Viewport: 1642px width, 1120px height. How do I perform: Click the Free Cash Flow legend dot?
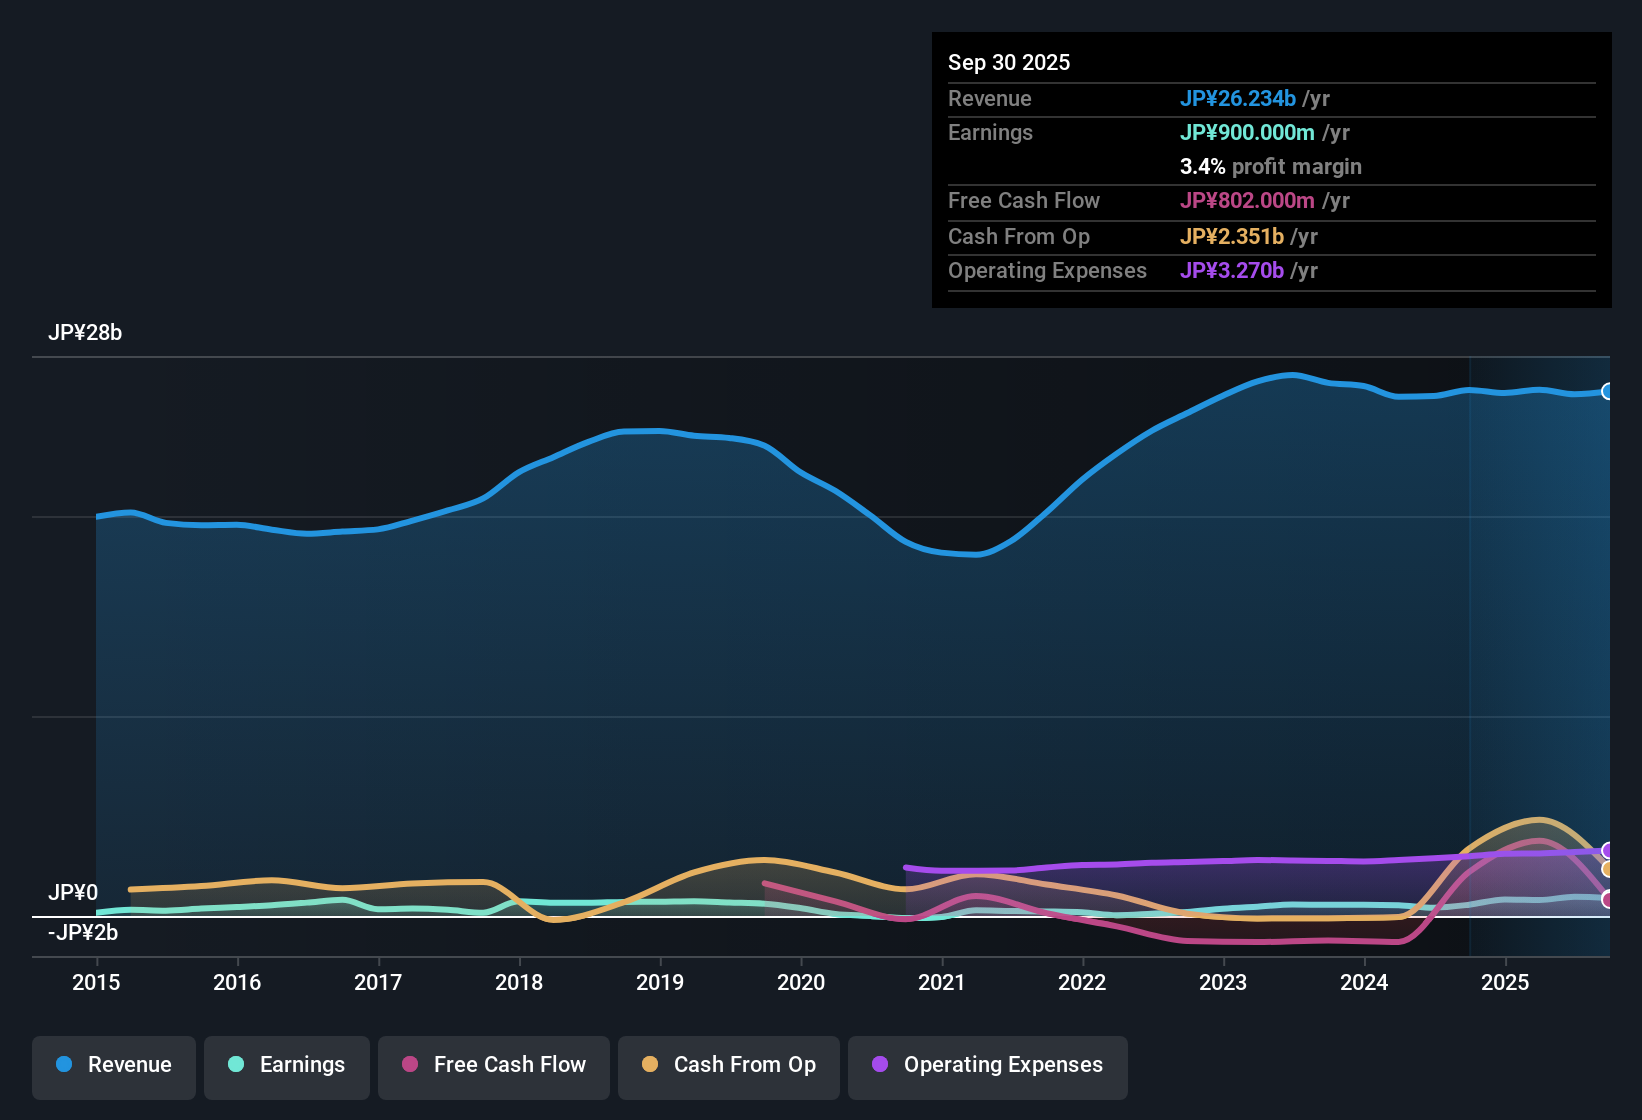[x=409, y=1065]
